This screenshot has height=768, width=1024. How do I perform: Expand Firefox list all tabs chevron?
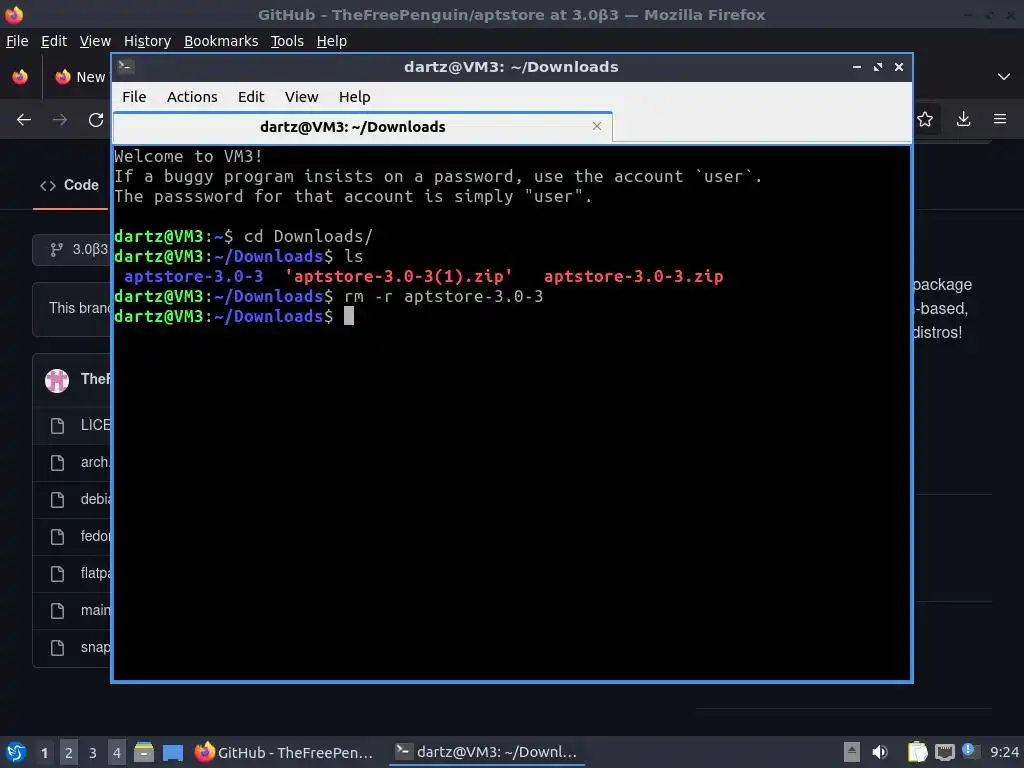click(x=1004, y=77)
